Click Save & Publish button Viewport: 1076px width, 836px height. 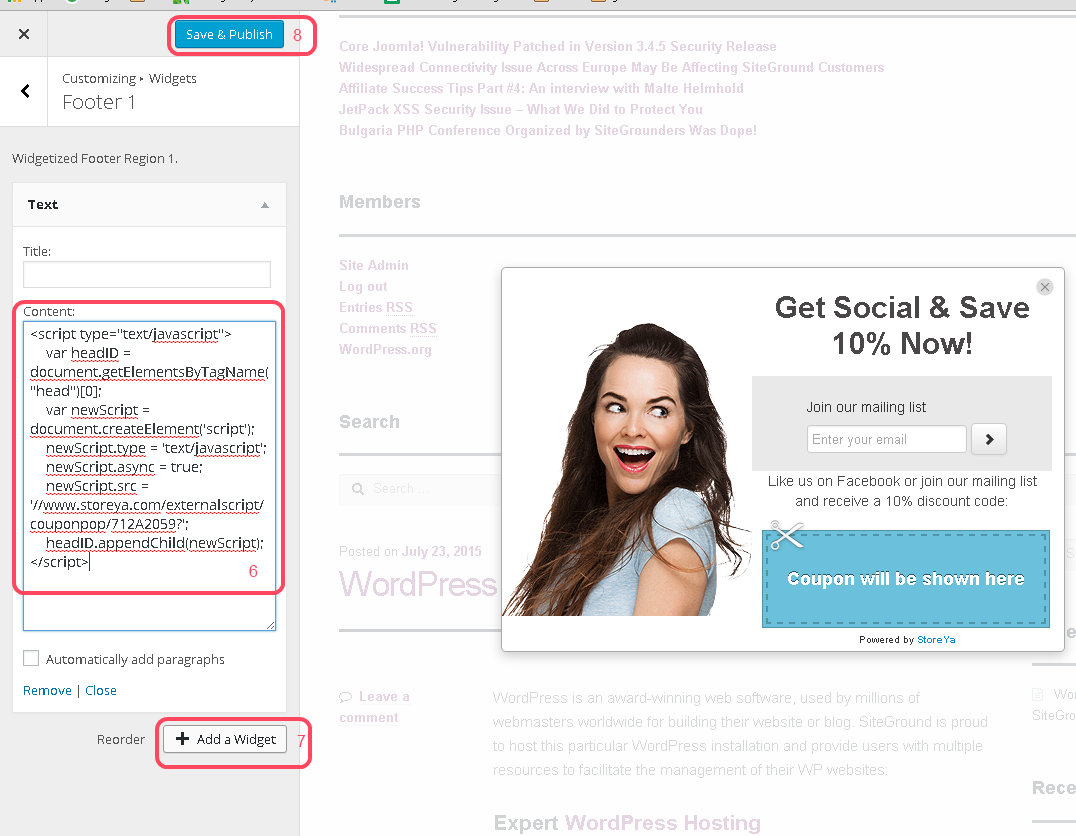(229, 34)
